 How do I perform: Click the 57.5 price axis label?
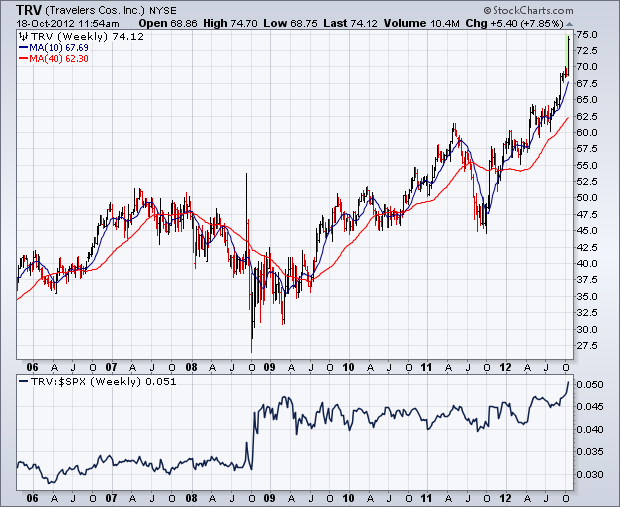pyautogui.click(x=587, y=149)
